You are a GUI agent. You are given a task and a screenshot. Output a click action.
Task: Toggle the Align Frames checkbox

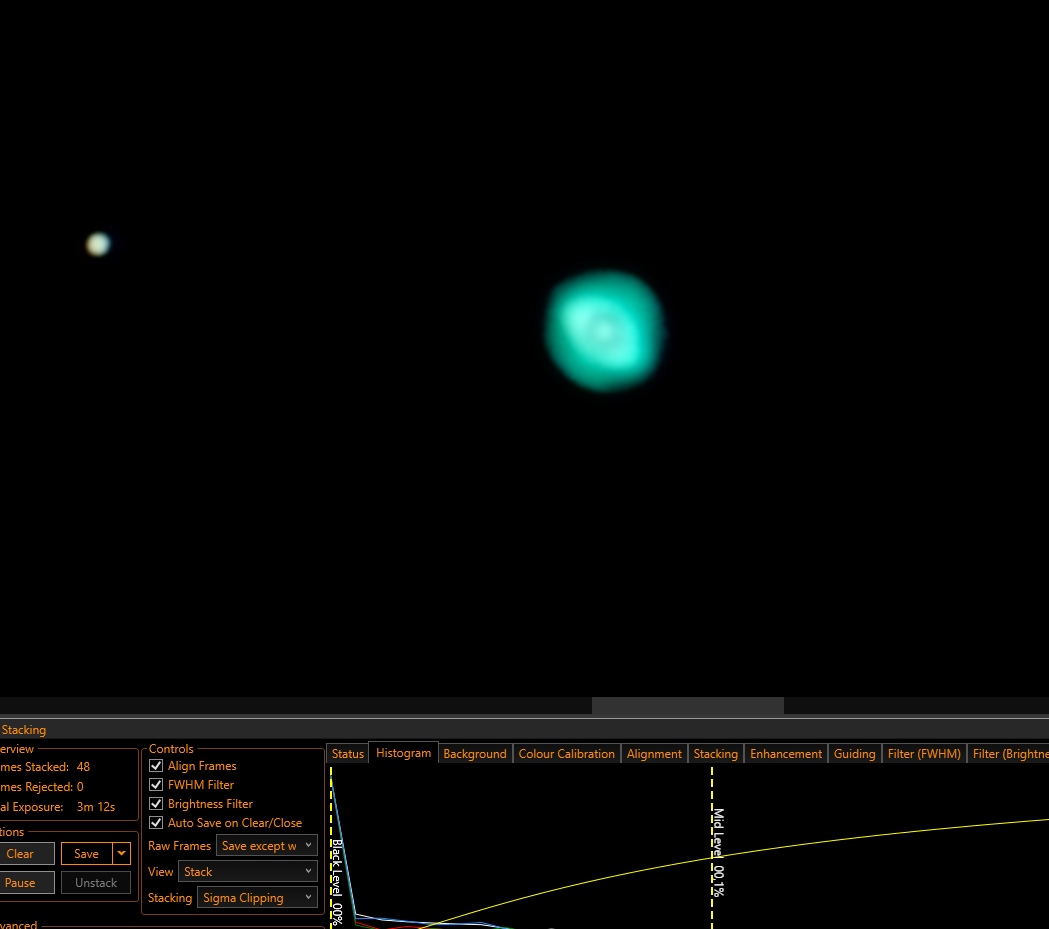coord(156,766)
